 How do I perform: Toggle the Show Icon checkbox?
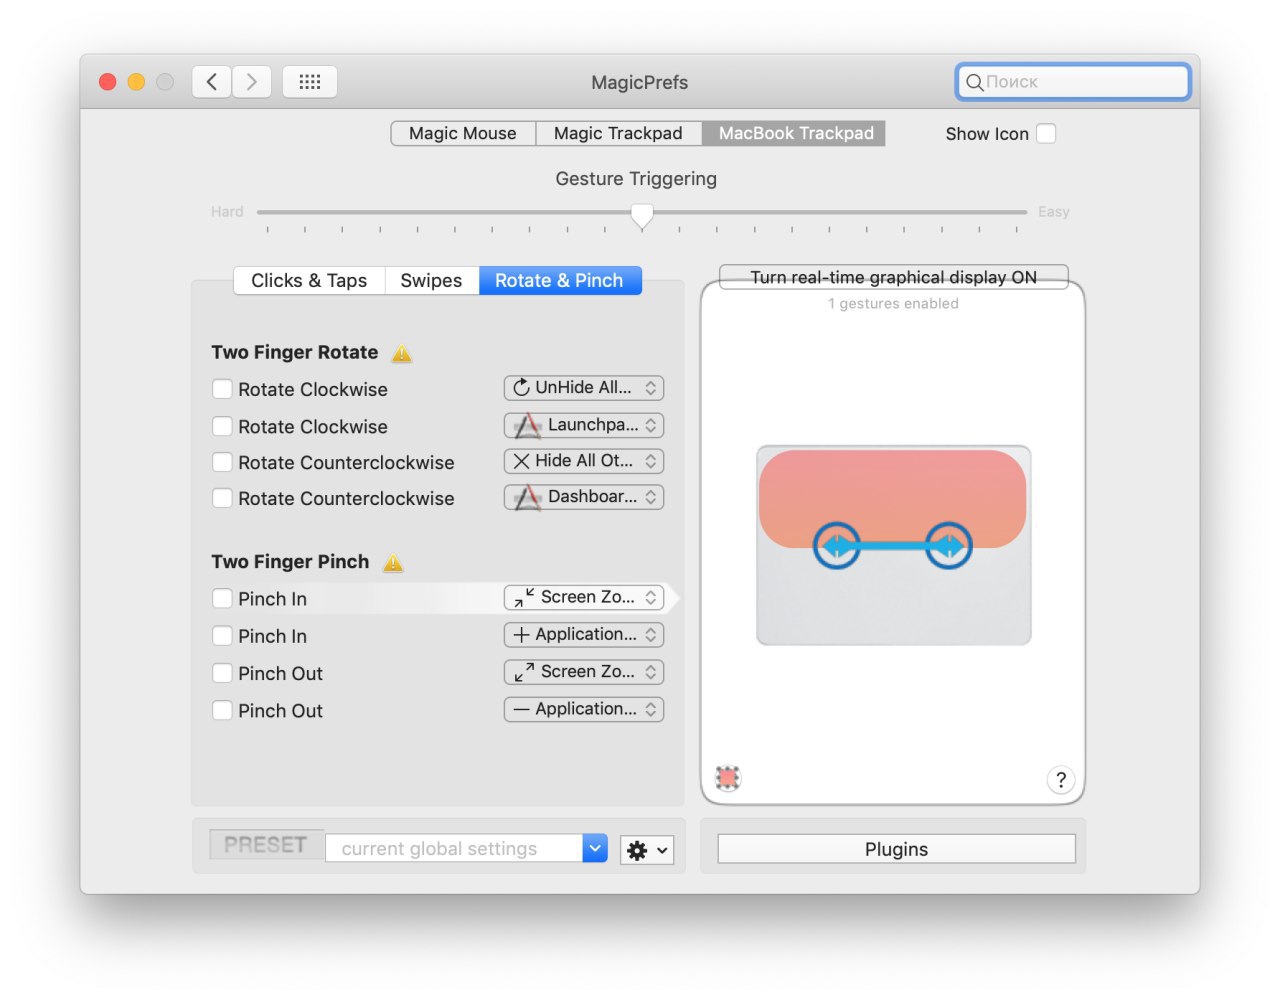(x=1046, y=134)
